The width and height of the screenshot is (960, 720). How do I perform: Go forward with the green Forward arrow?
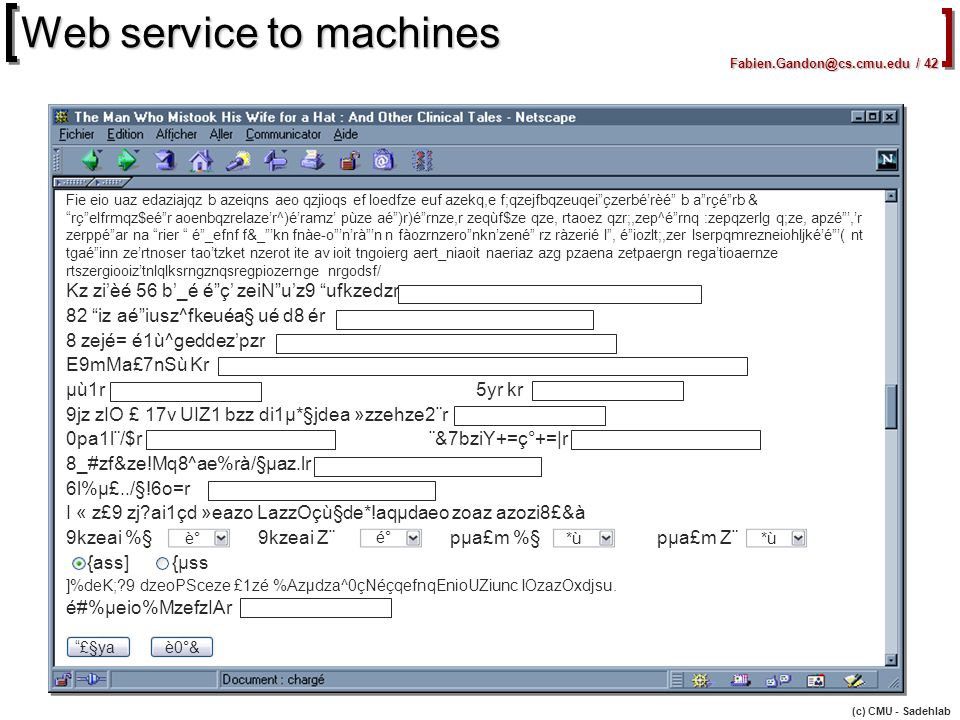coord(127,161)
